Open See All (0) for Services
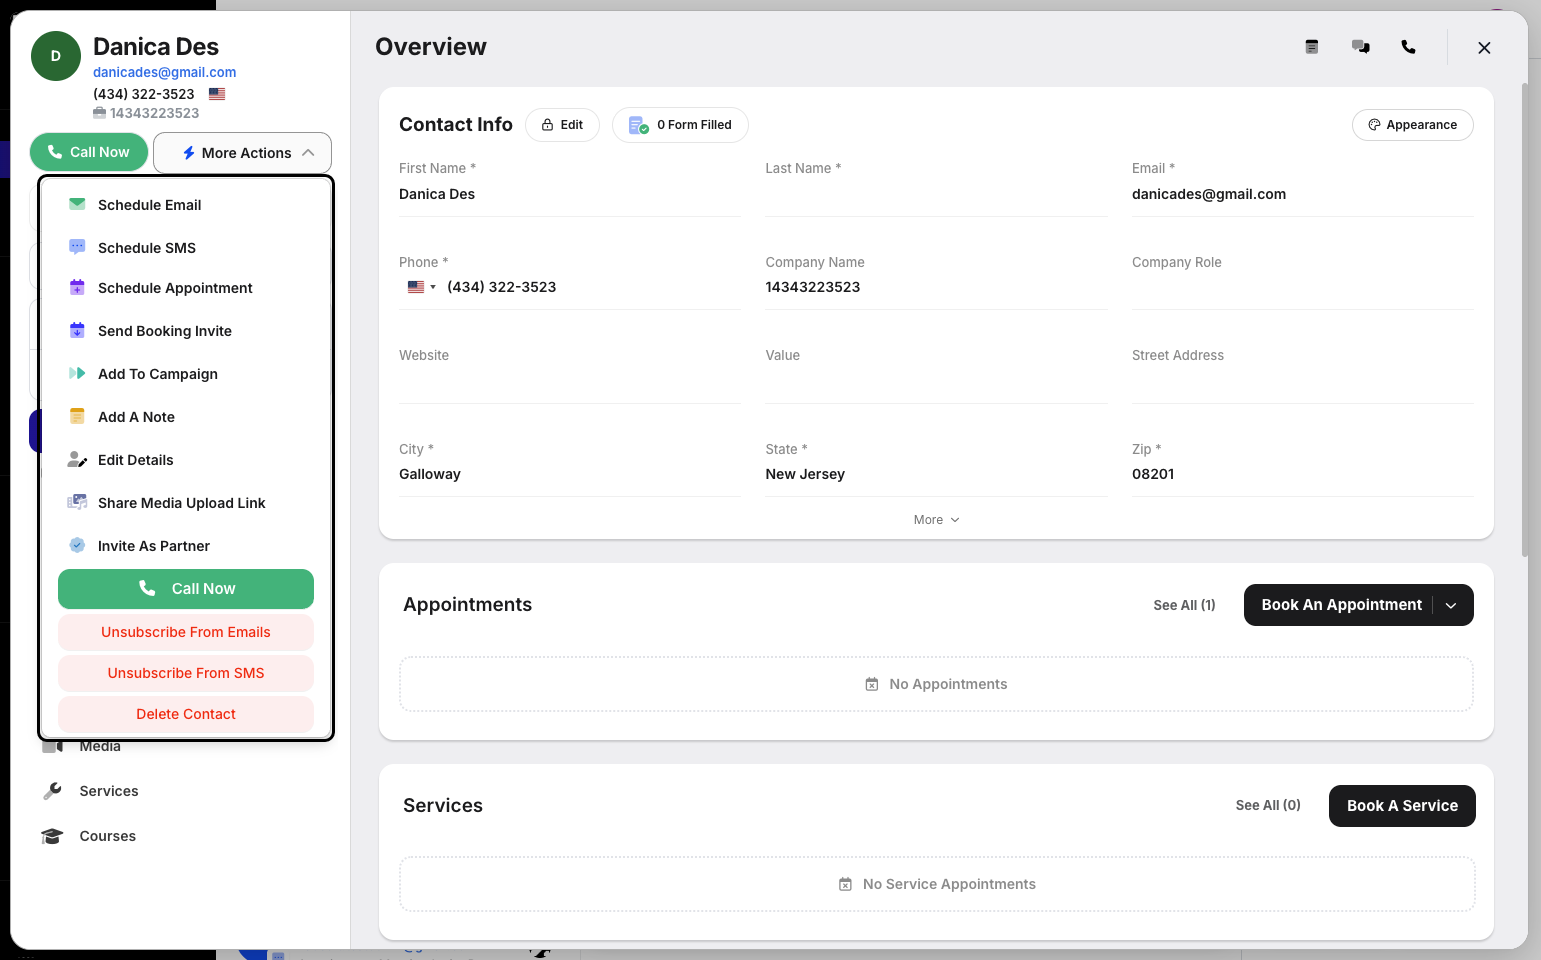Image resolution: width=1541 pixels, height=960 pixels. [1268, 805]
